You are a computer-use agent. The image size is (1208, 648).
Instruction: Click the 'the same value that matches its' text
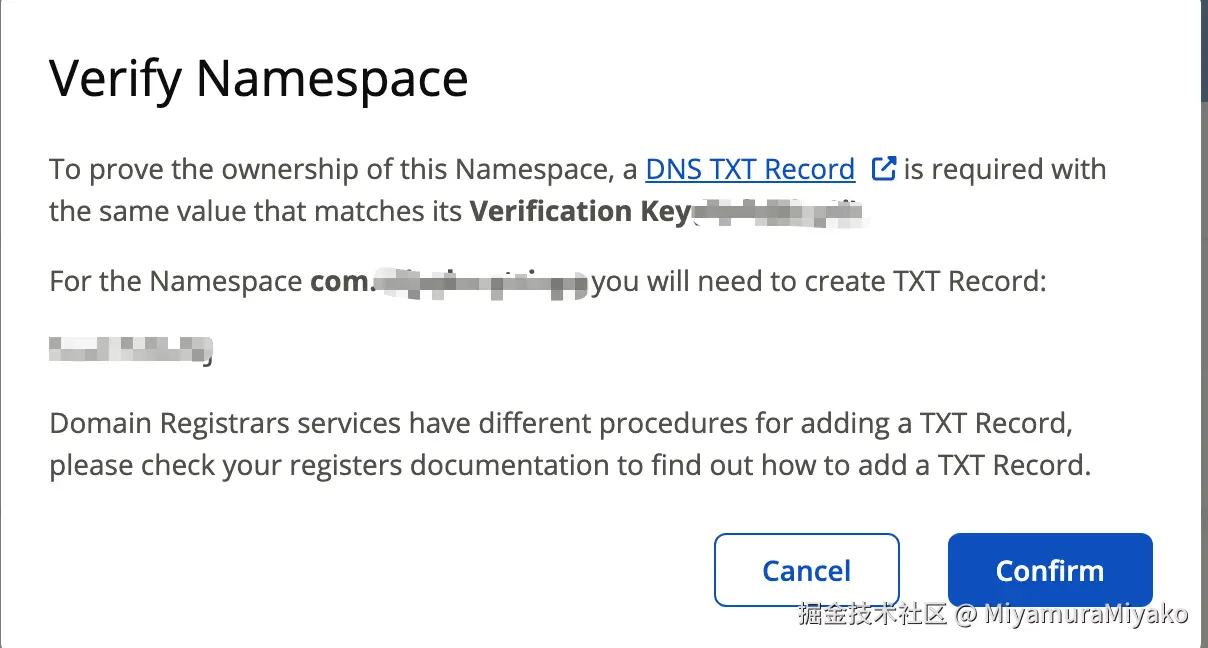[x=256, y=212]
